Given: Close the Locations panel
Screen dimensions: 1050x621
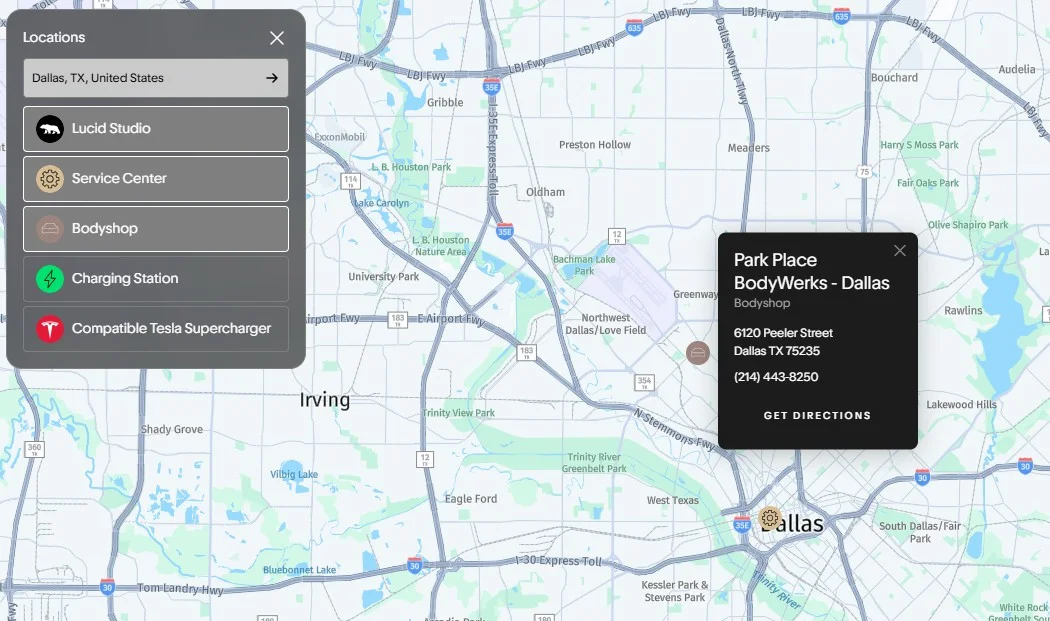Looking at the screenshot, I should pyautogui.click(x=277, y=38).
